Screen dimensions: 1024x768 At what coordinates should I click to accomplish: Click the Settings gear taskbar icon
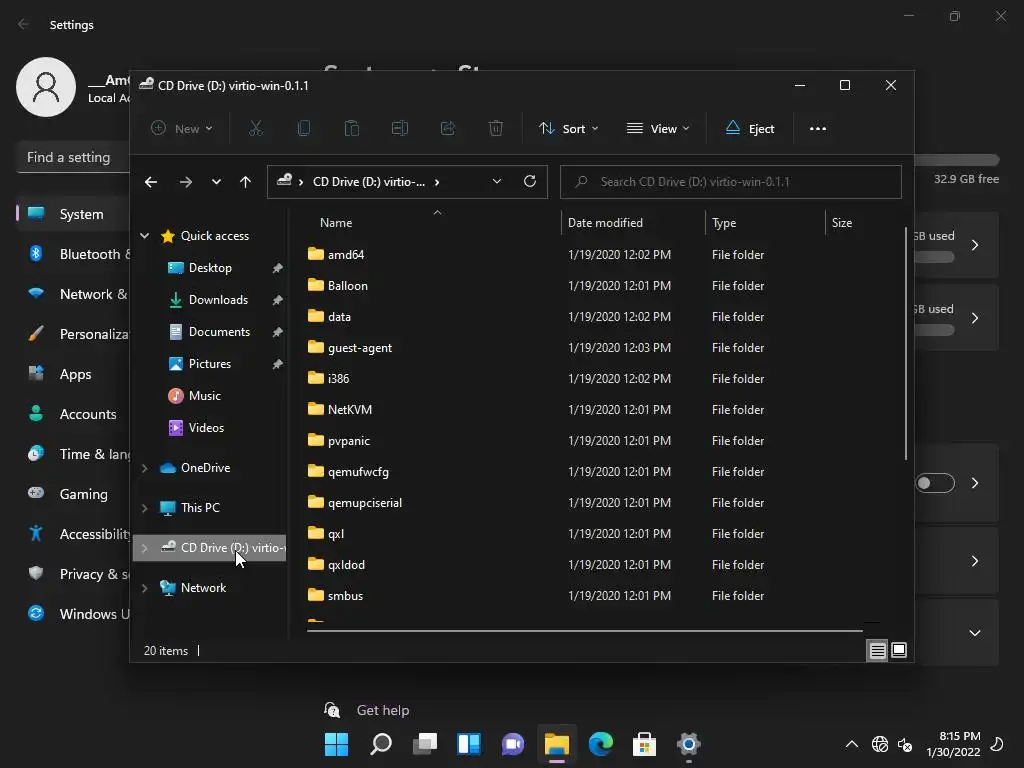(688, 744)
